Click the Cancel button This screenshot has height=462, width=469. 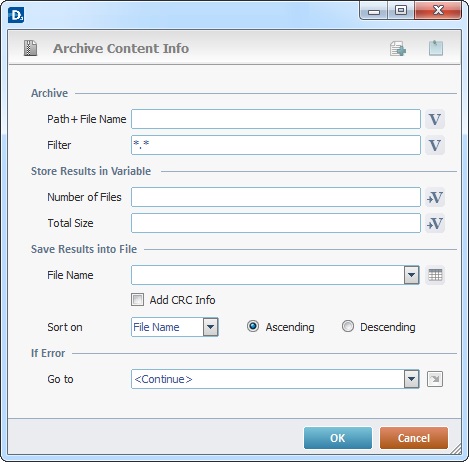tap(414, 438)
